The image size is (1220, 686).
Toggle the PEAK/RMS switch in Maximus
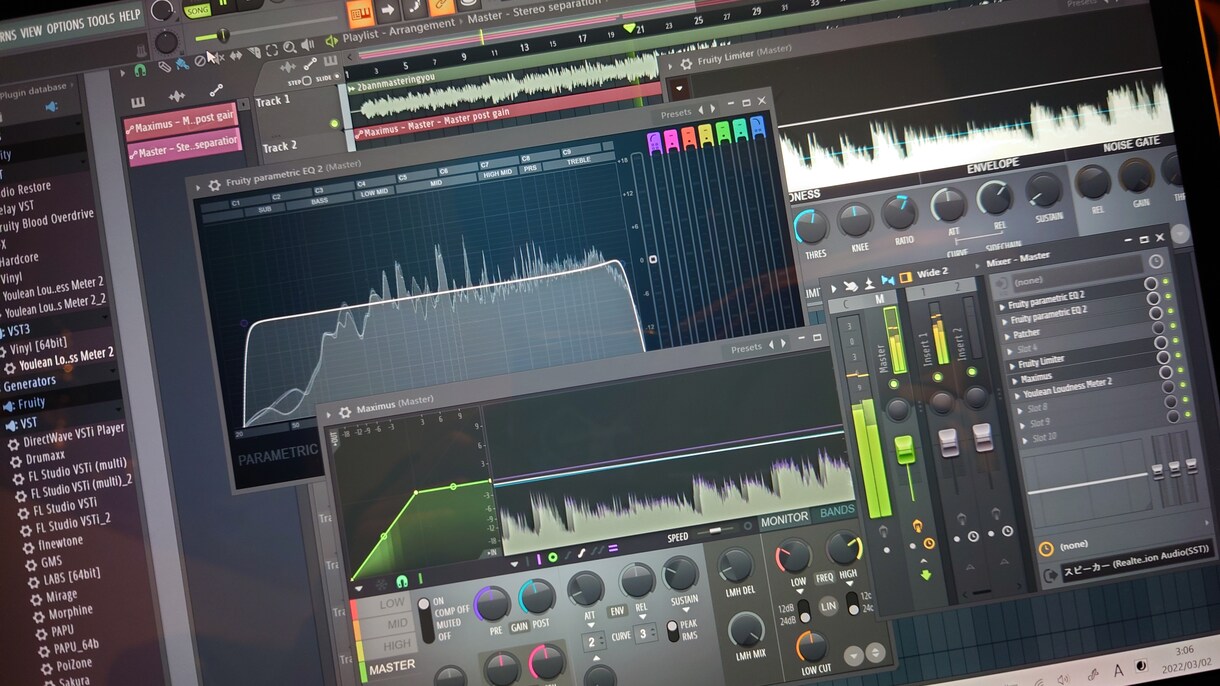[672, 629]
